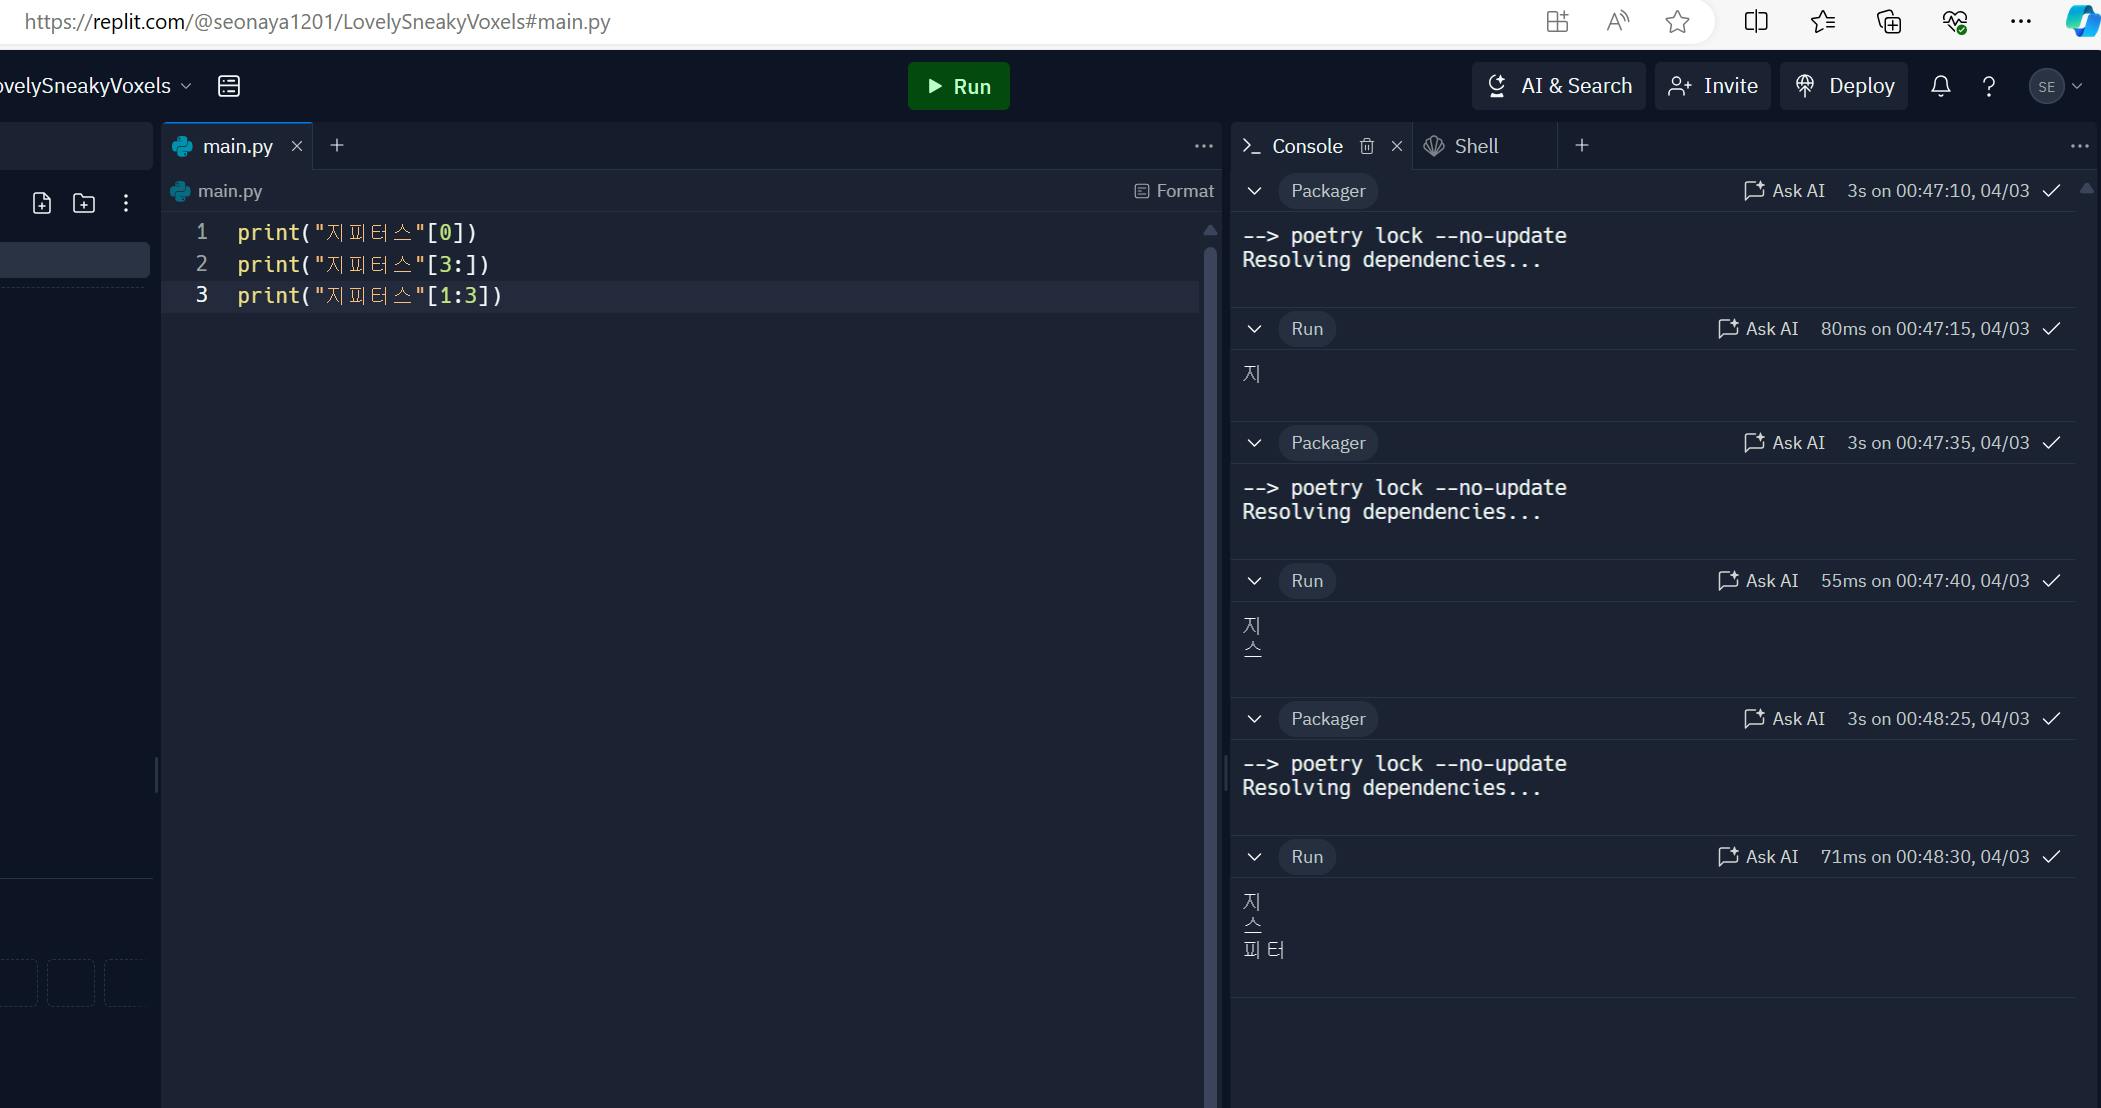The height and width of the screenshot is (1108, 2101).
Task: Click the help question mark icon
Action: [1988, 87]
